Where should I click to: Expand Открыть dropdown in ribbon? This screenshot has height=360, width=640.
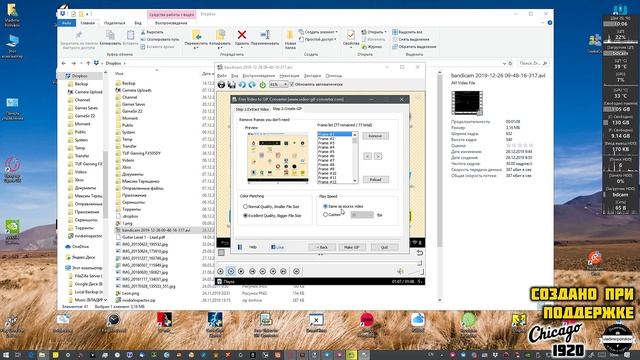tap(374, 32)
